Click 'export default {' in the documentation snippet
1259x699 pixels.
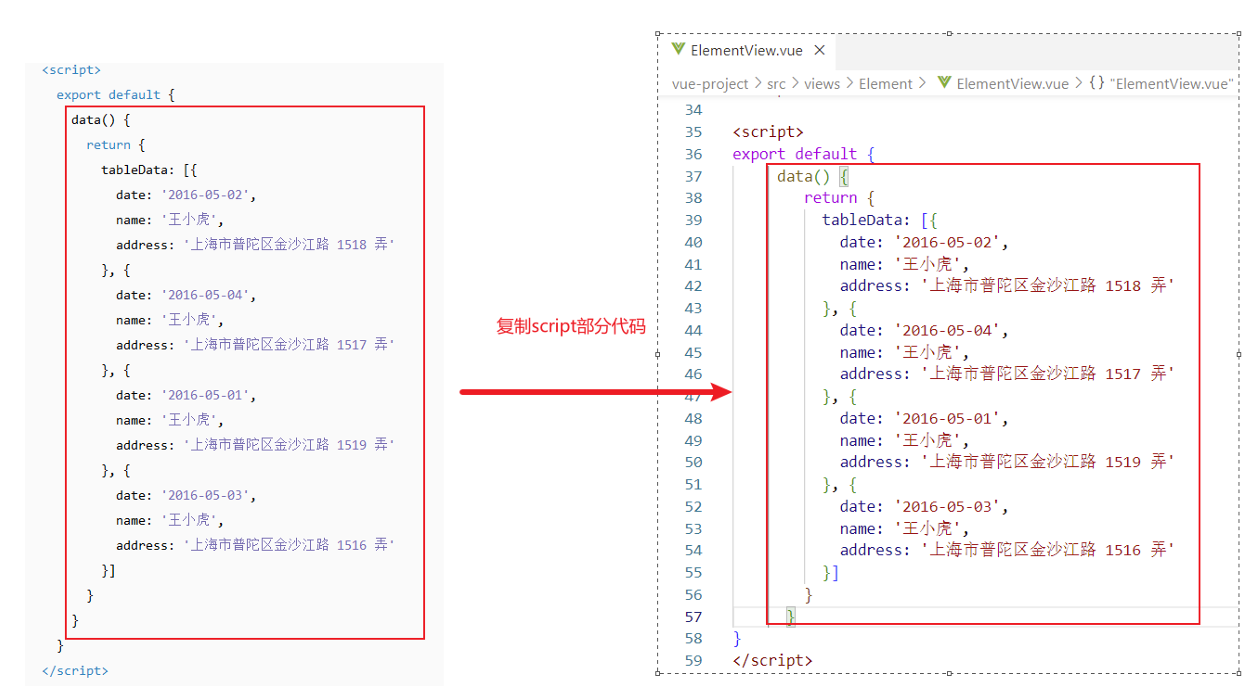[116, 95]
